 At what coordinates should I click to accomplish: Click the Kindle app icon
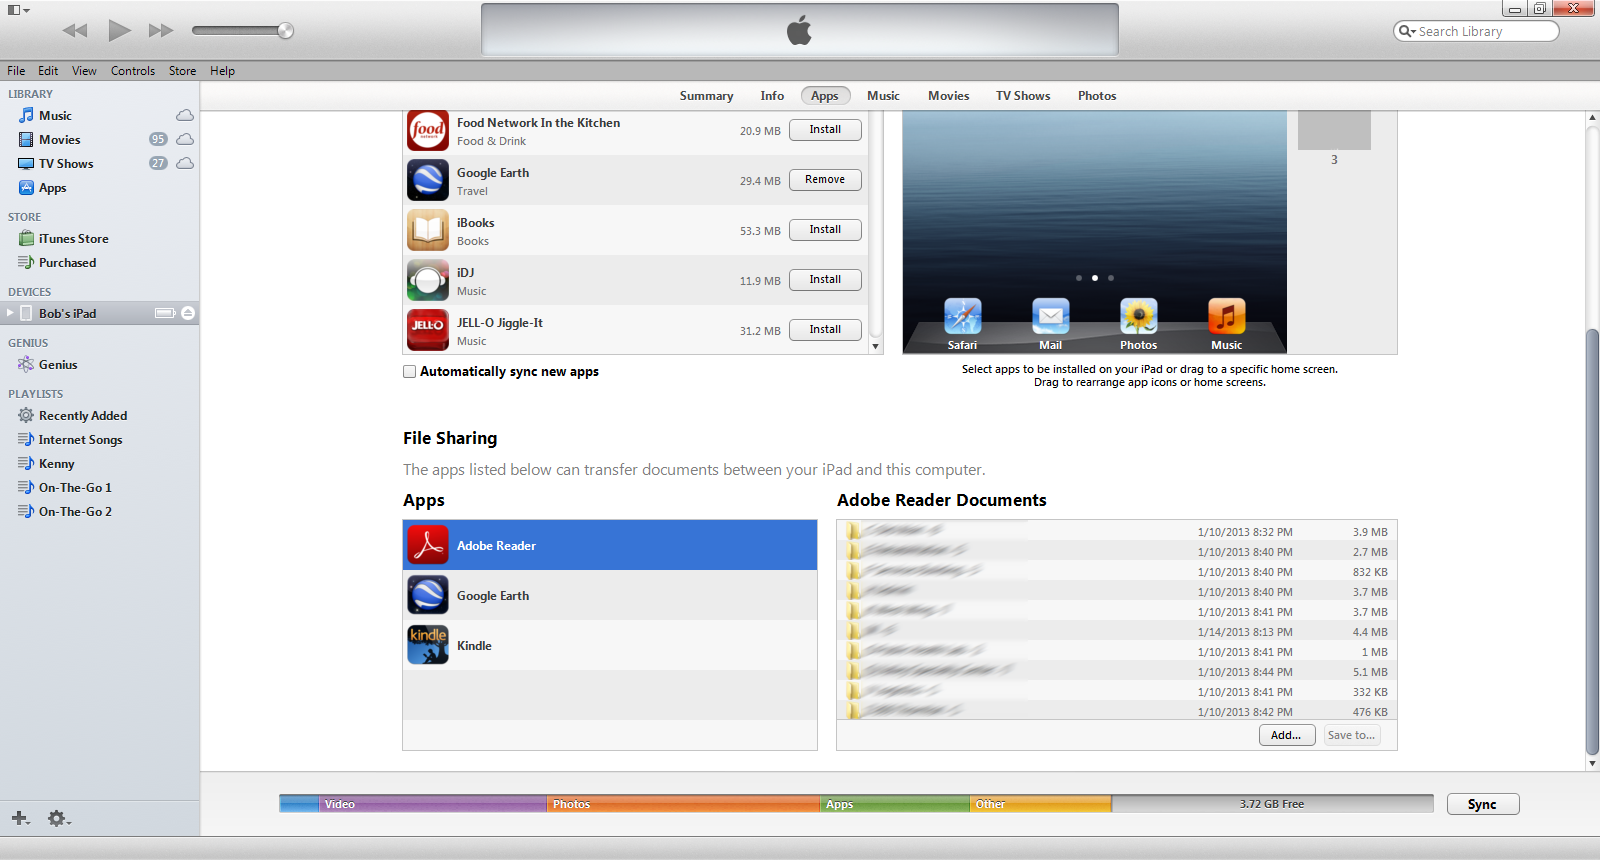click(428, 645)
